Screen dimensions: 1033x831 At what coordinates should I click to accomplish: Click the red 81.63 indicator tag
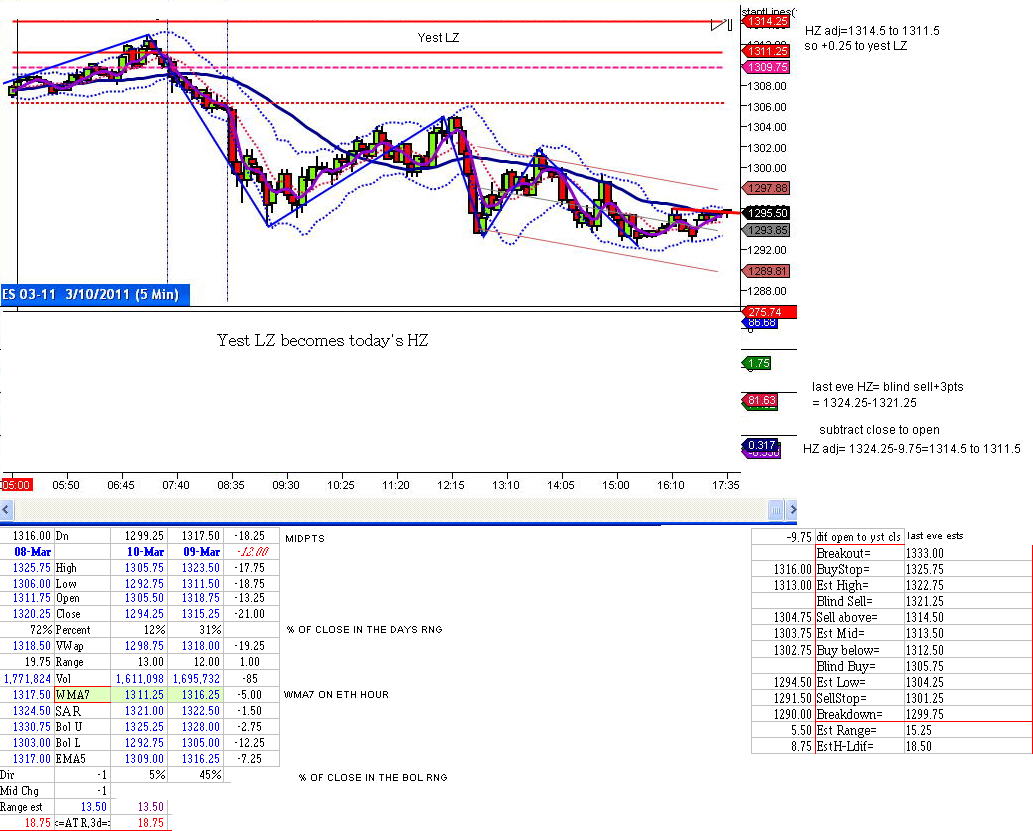click(x=760, y=400)
